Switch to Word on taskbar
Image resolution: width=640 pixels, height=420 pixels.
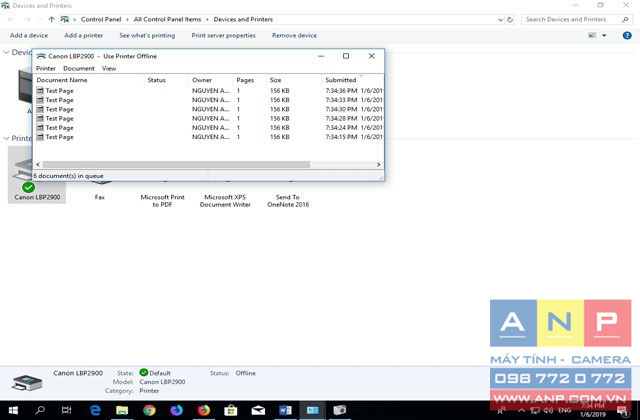coord(285,410)
